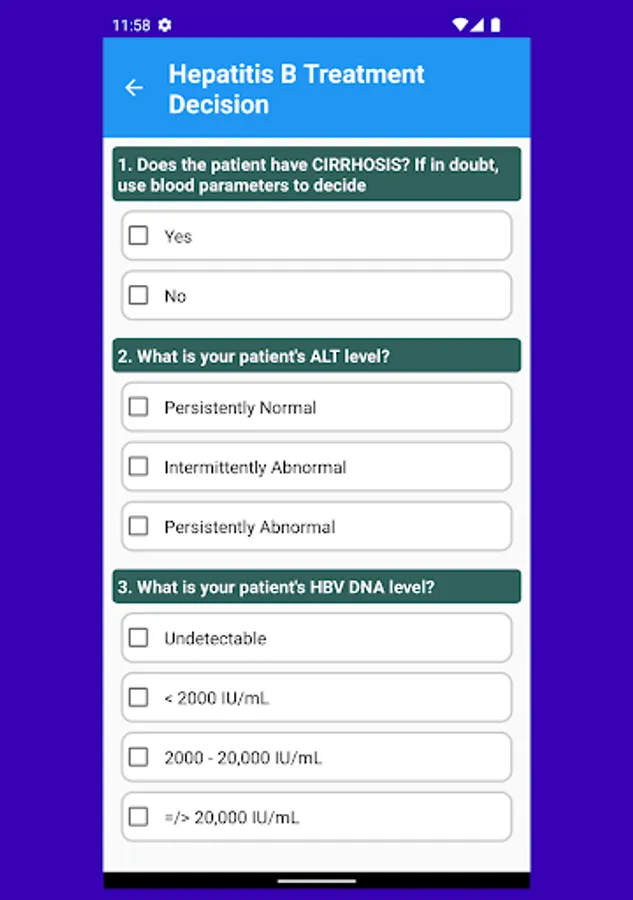This screenshot has width=633, height=900.
Task: Click the settings gear in status bar
Action: [165, 24]
